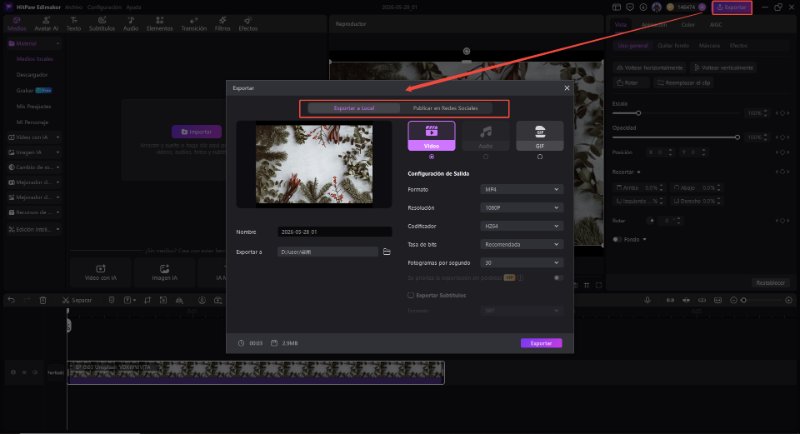Click Voltear horizontalmente button
This screenshot has height=434, width=800.
649,67
